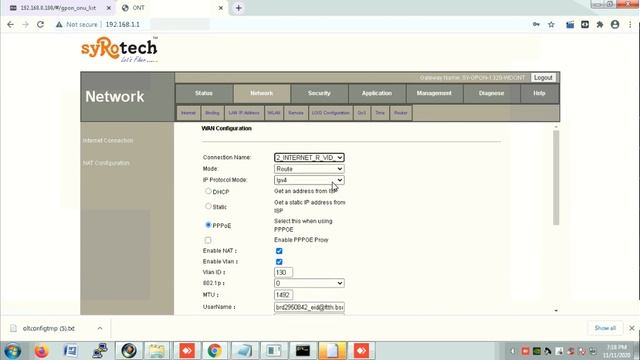The width and height of the screenshot is (640, 360).
Task: Show all downloads
Action: 605,328
